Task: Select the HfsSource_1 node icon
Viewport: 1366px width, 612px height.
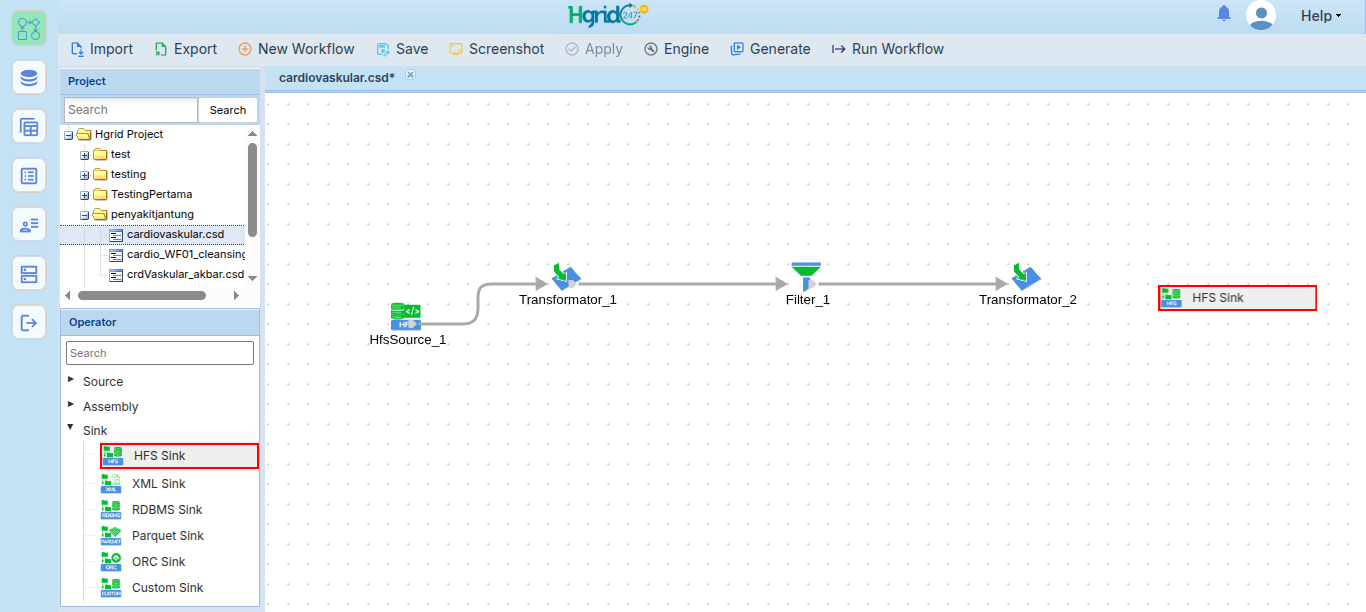Action: click(406, 316)
